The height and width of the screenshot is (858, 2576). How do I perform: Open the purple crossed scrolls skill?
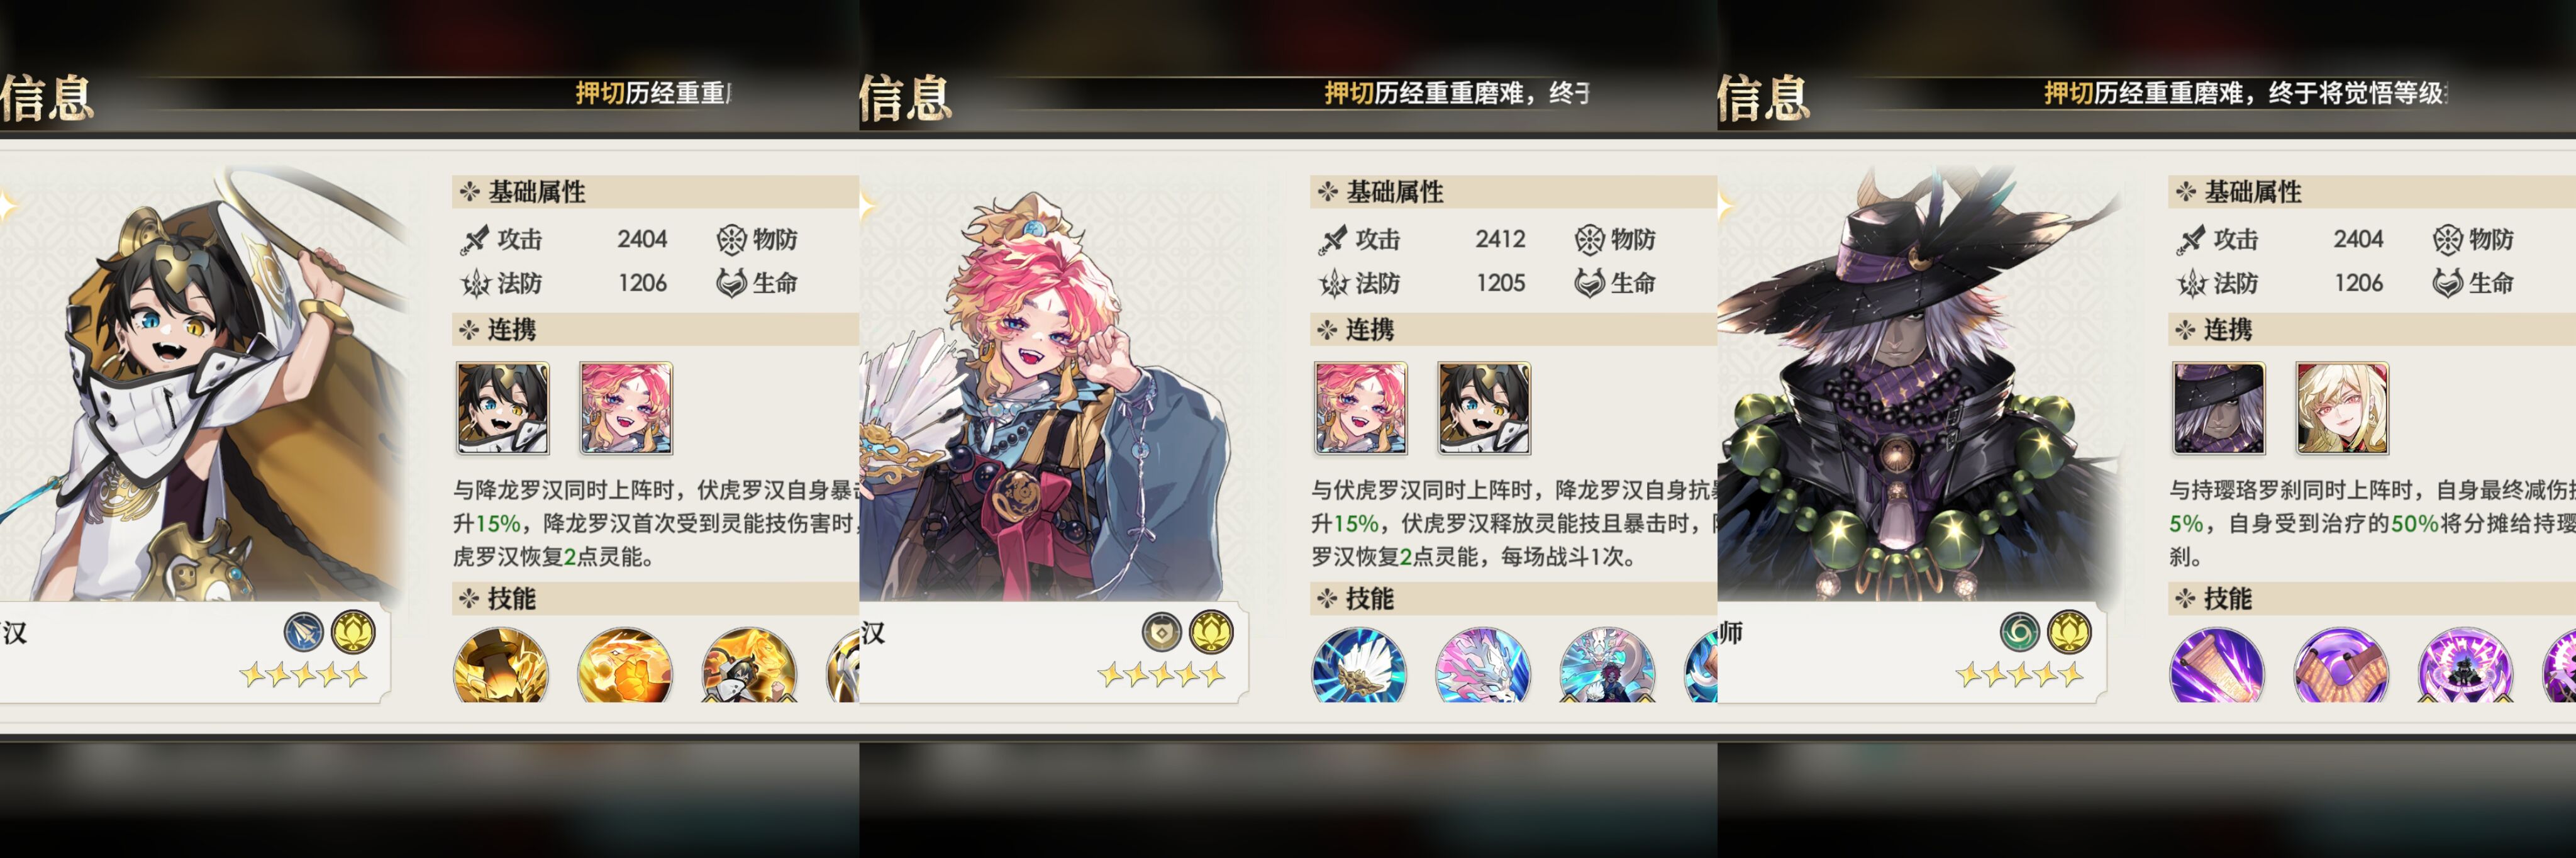pos(2341,666)
